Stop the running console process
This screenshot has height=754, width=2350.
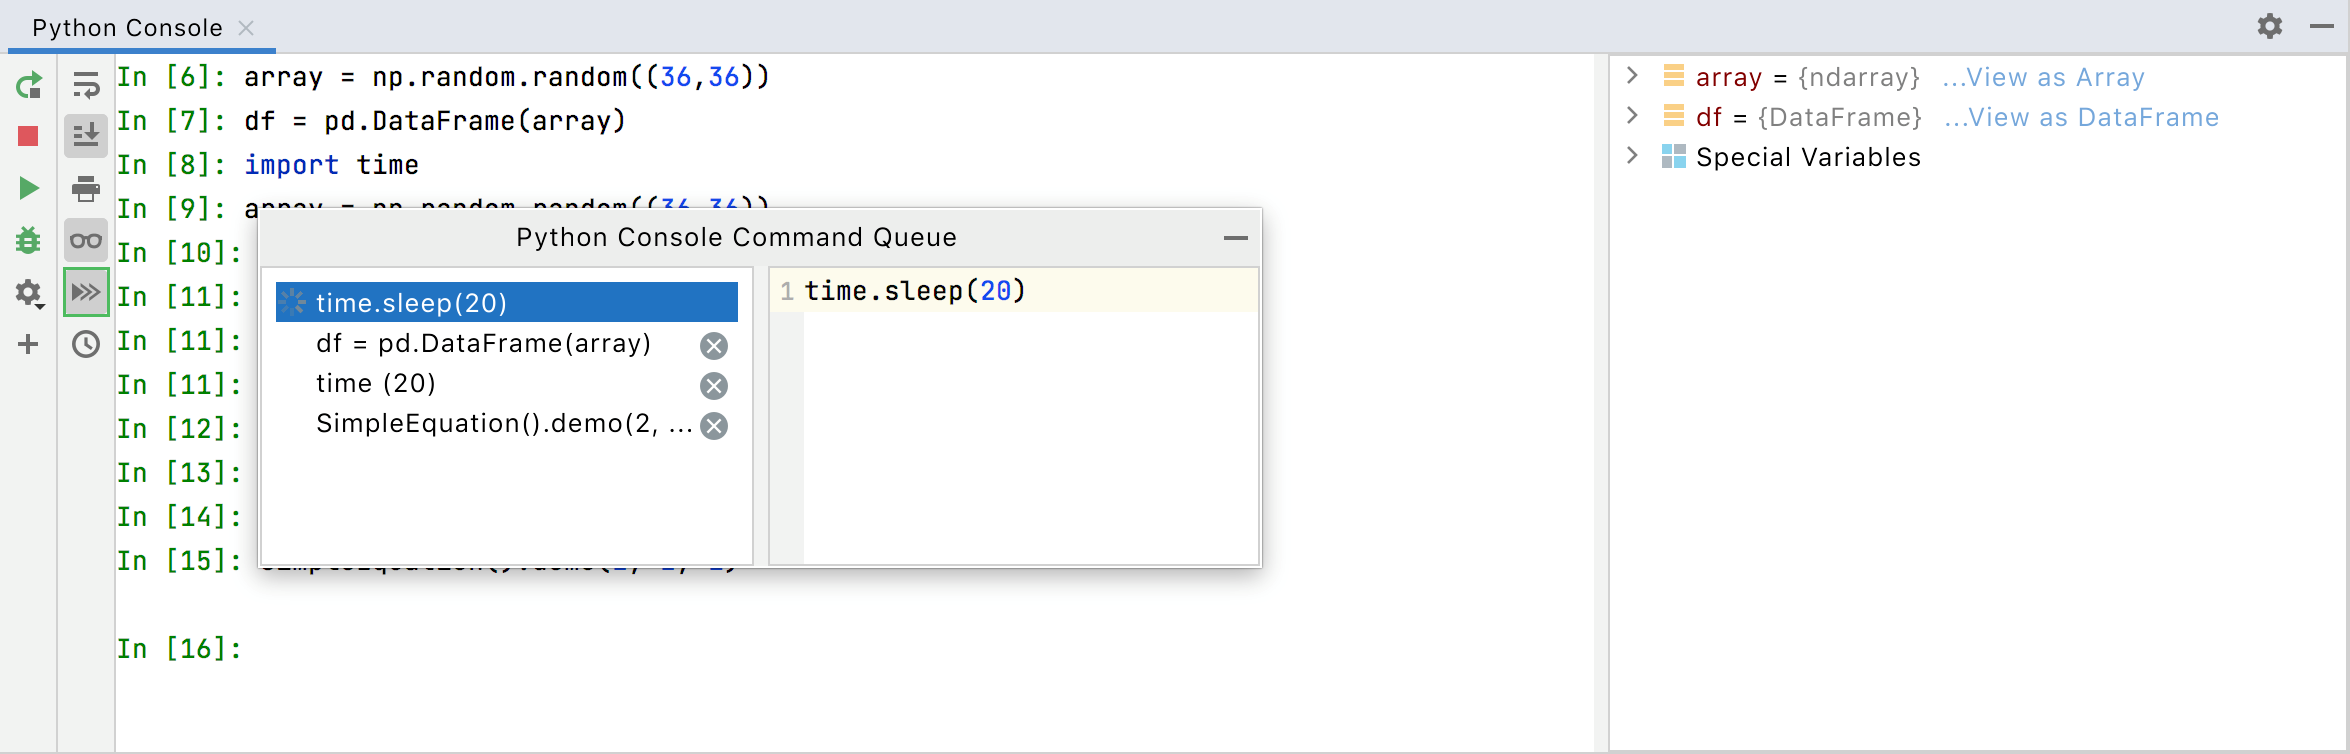pyautogui.click(x=29, y=135)
